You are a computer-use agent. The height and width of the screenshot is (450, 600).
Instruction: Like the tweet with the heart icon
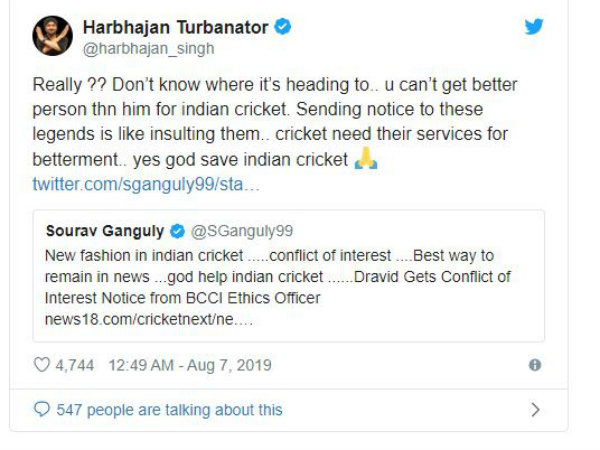(x=41, y=365)
